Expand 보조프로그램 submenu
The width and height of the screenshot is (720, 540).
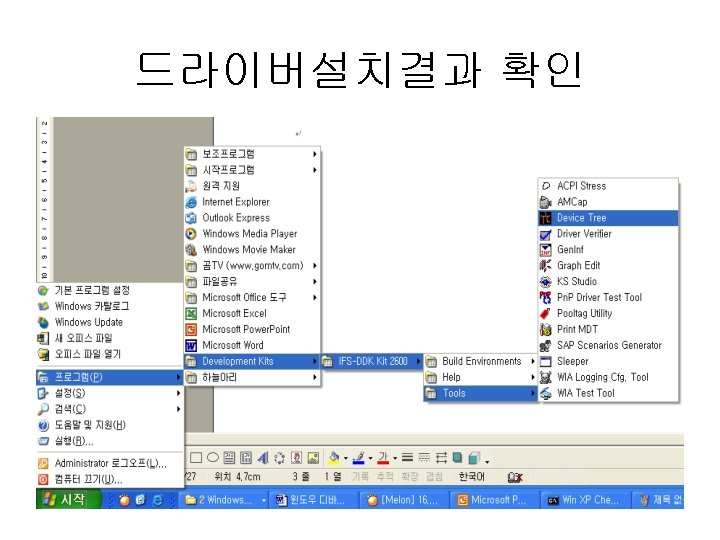(x=252, y=154)
